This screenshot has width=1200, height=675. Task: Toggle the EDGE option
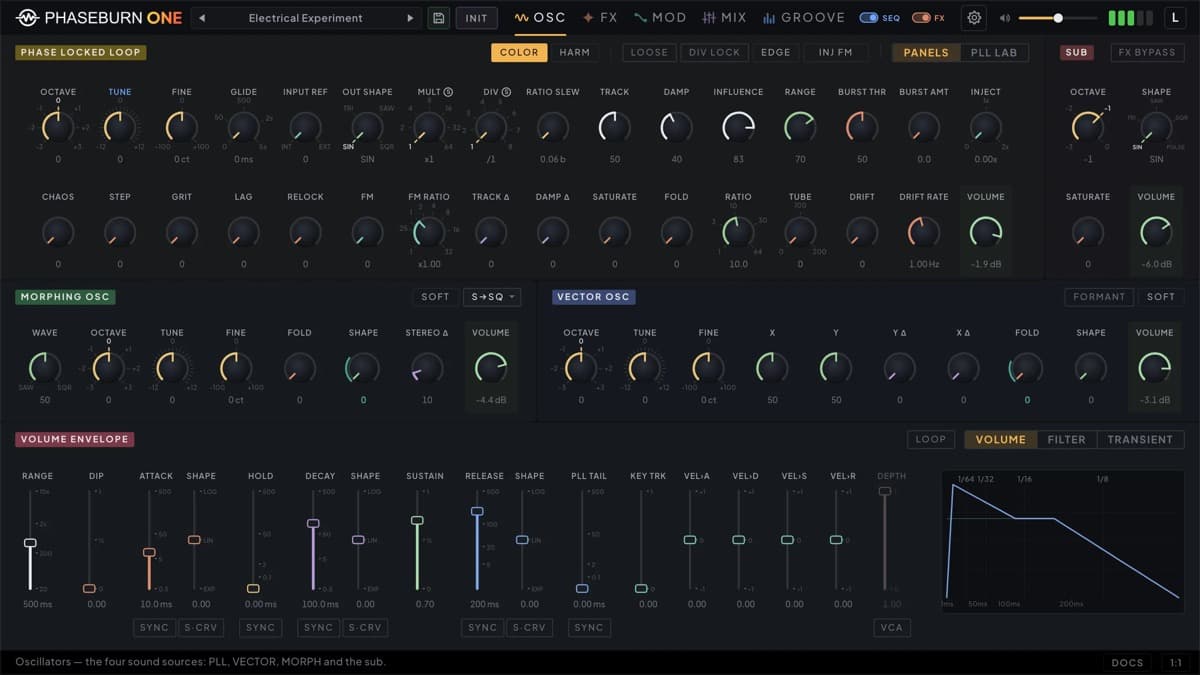pyautogui.click(x=775, y=52)
